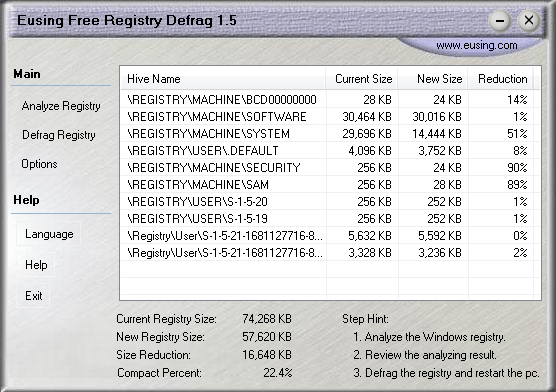Select the \REGISTRY\USER\.DEFAULT row

pos(327,150)
